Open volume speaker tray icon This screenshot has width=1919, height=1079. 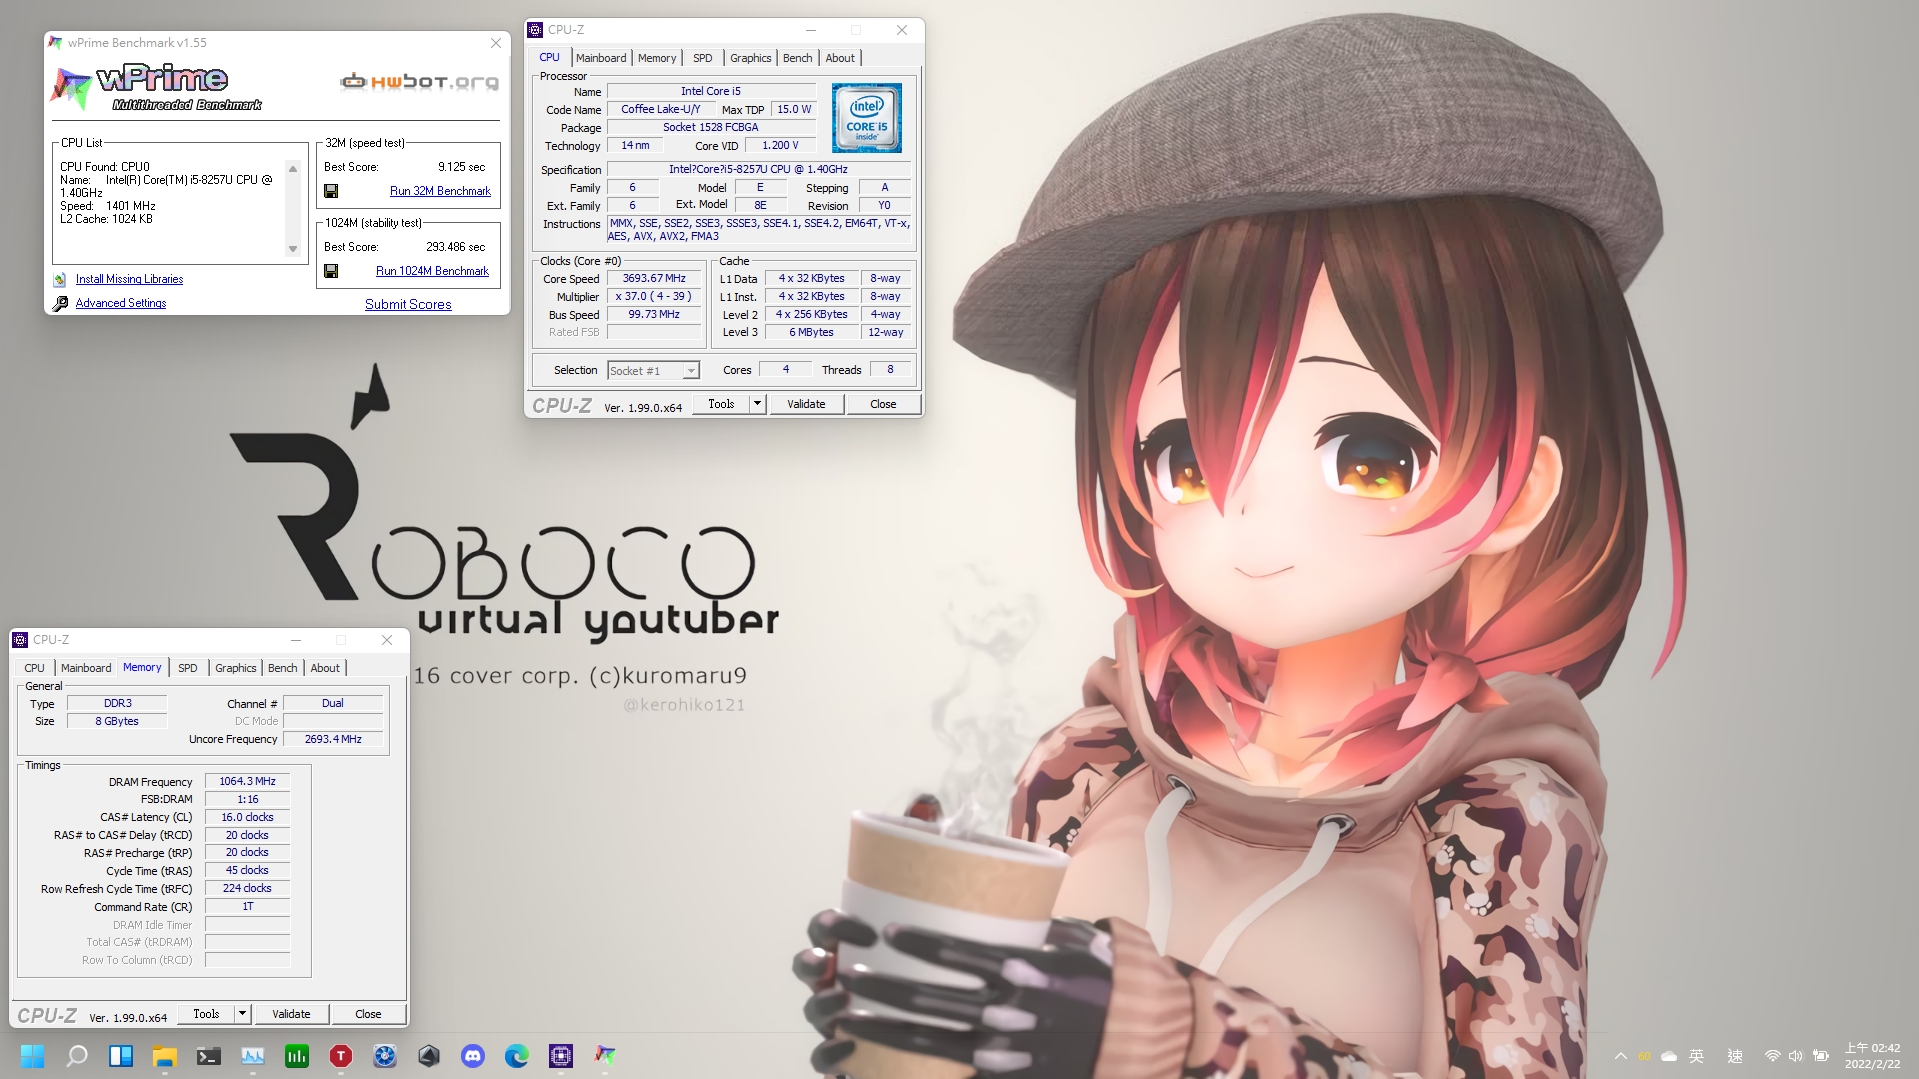1796,1056
